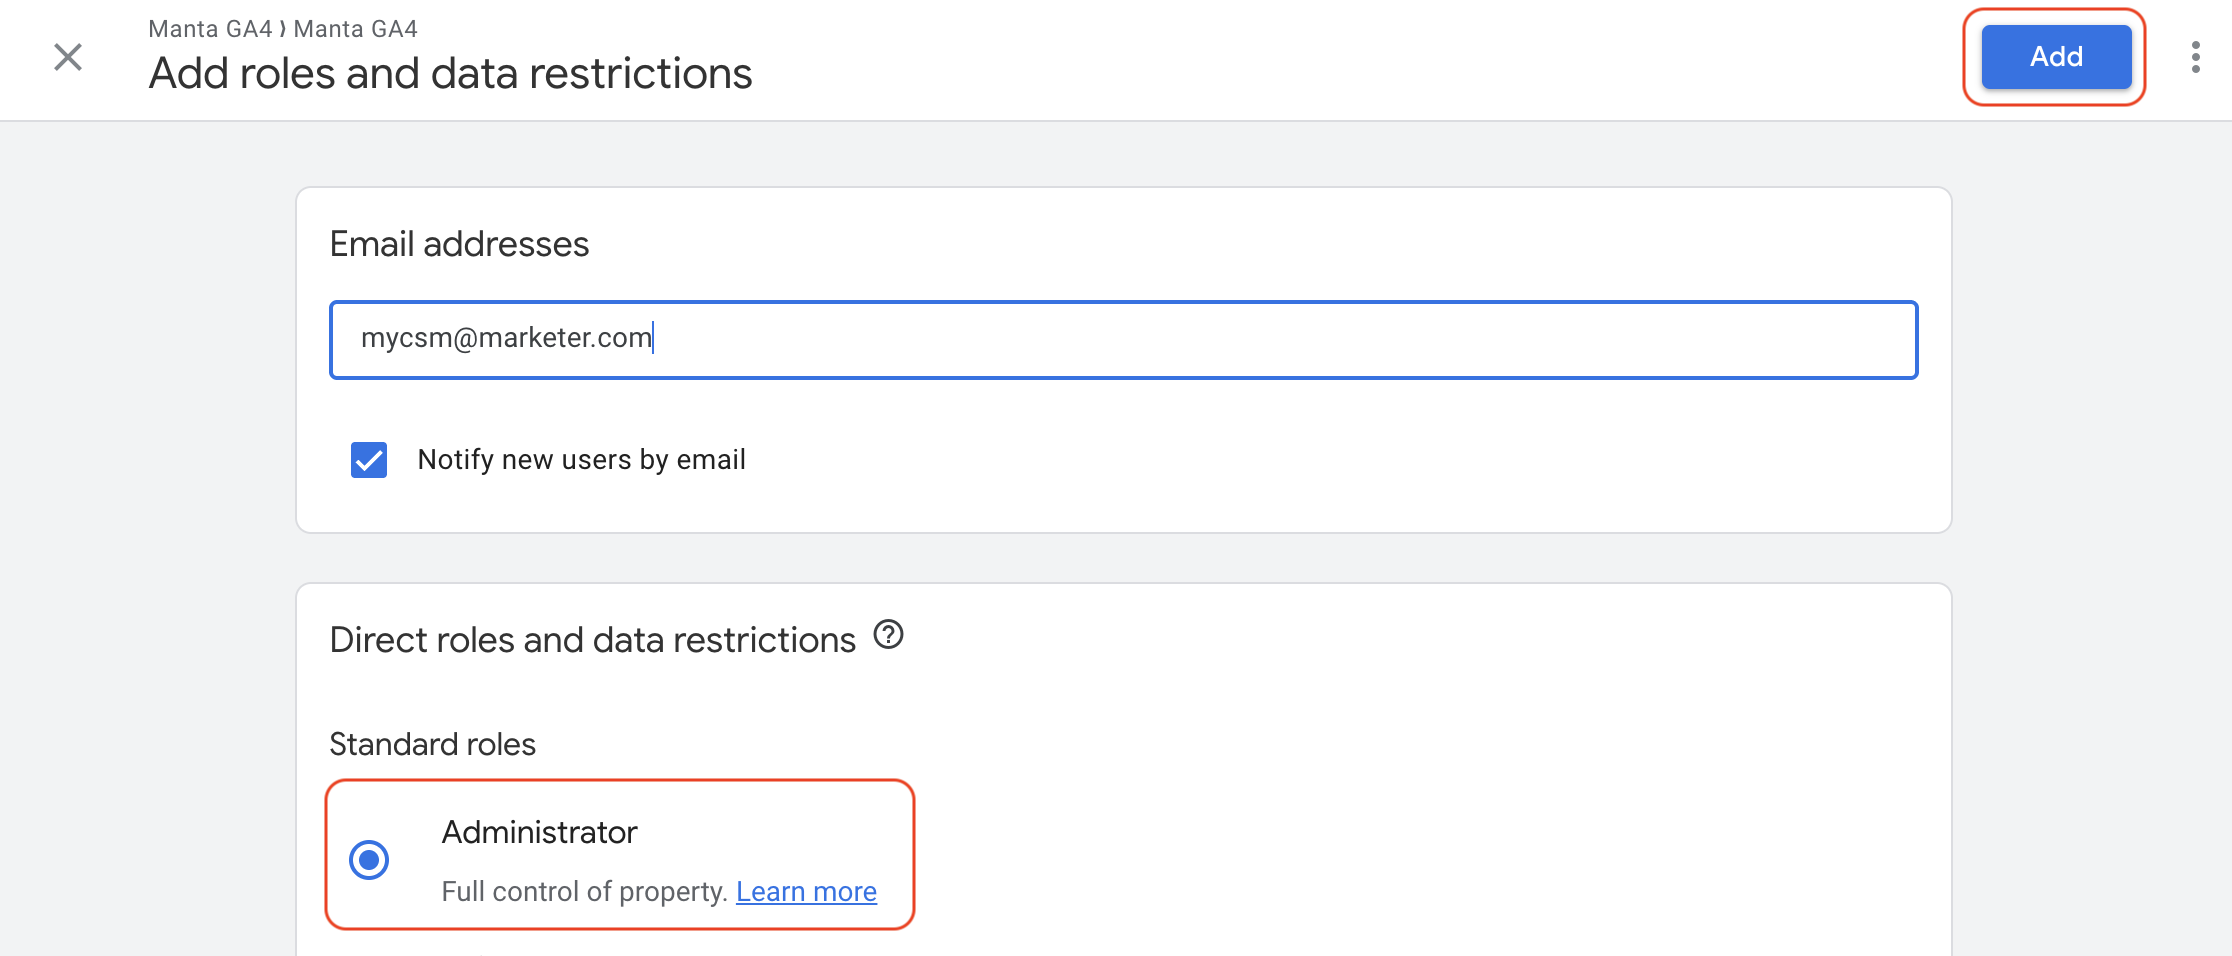The image size is (2232, 956).
Task: Click the "Email addresses" section heading
Action: [459, 244]
